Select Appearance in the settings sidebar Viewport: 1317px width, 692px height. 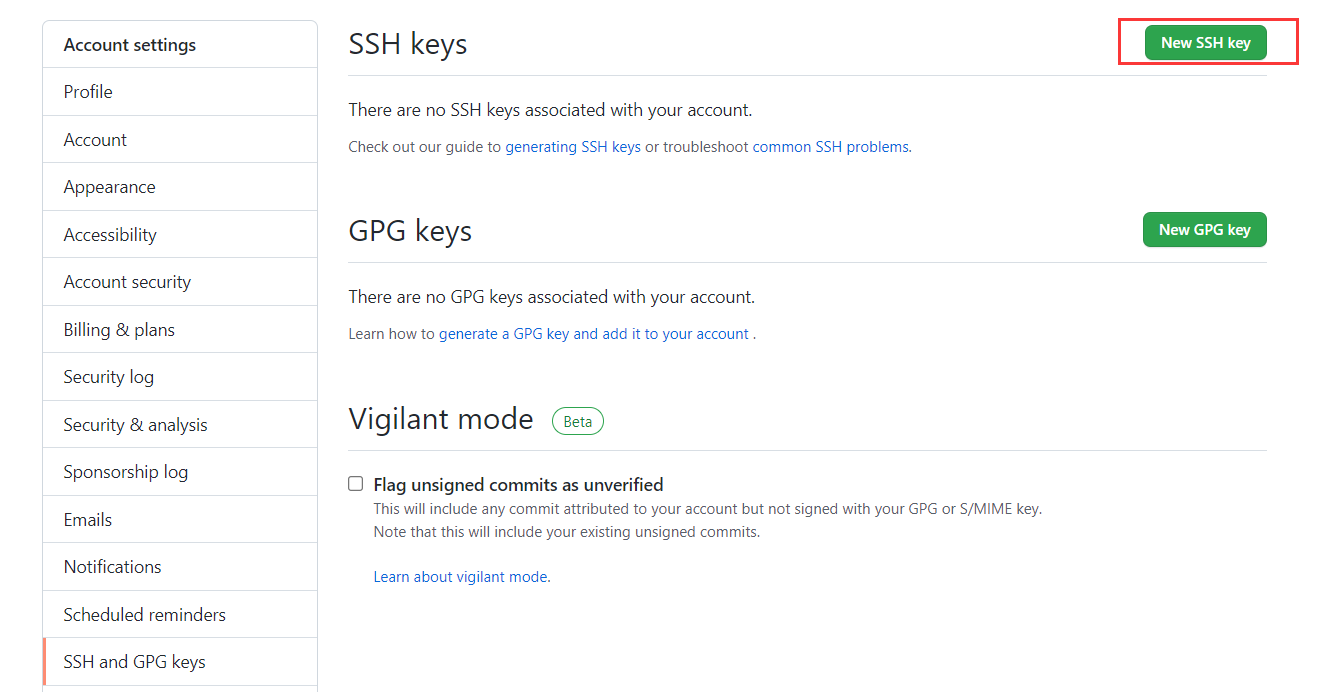[109, 187]
